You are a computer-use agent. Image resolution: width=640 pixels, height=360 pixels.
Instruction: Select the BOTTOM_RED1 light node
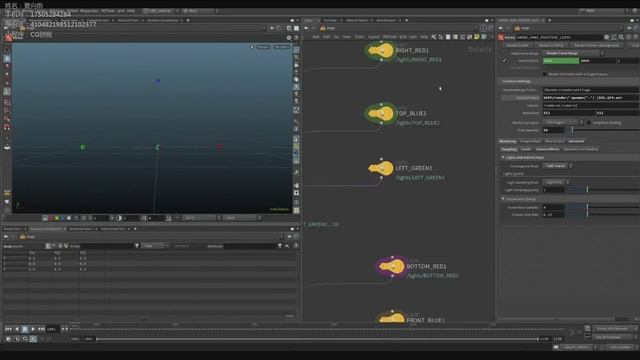pyautogui.click(x=392, y=267)
